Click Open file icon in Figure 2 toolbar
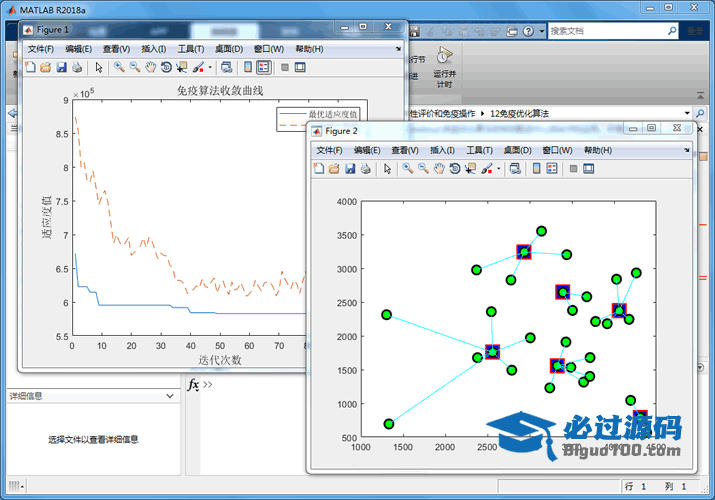 (334, 169)
